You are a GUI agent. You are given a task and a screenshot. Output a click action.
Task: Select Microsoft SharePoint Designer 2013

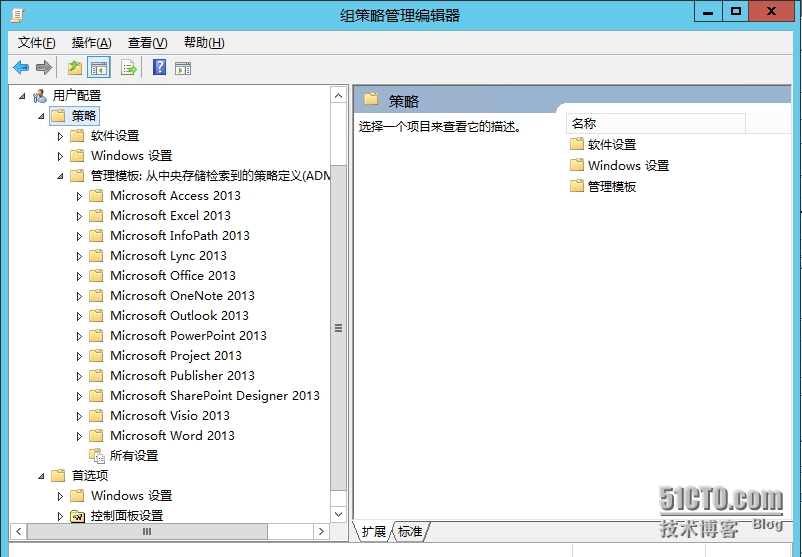[x=215, y=396]
